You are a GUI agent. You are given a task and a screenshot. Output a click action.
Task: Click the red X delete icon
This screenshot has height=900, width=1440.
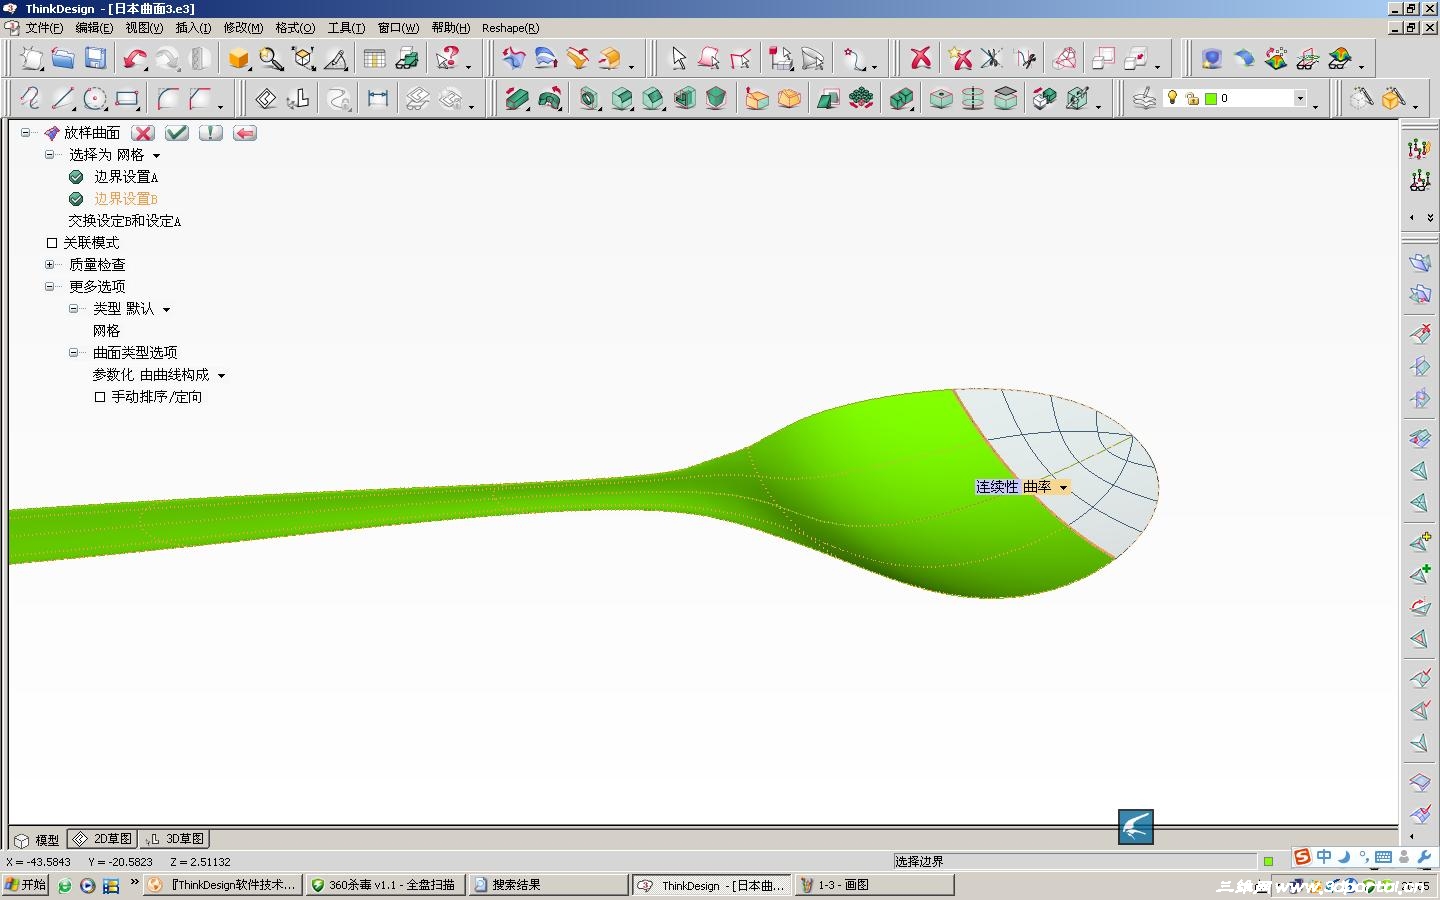[921, 59]
